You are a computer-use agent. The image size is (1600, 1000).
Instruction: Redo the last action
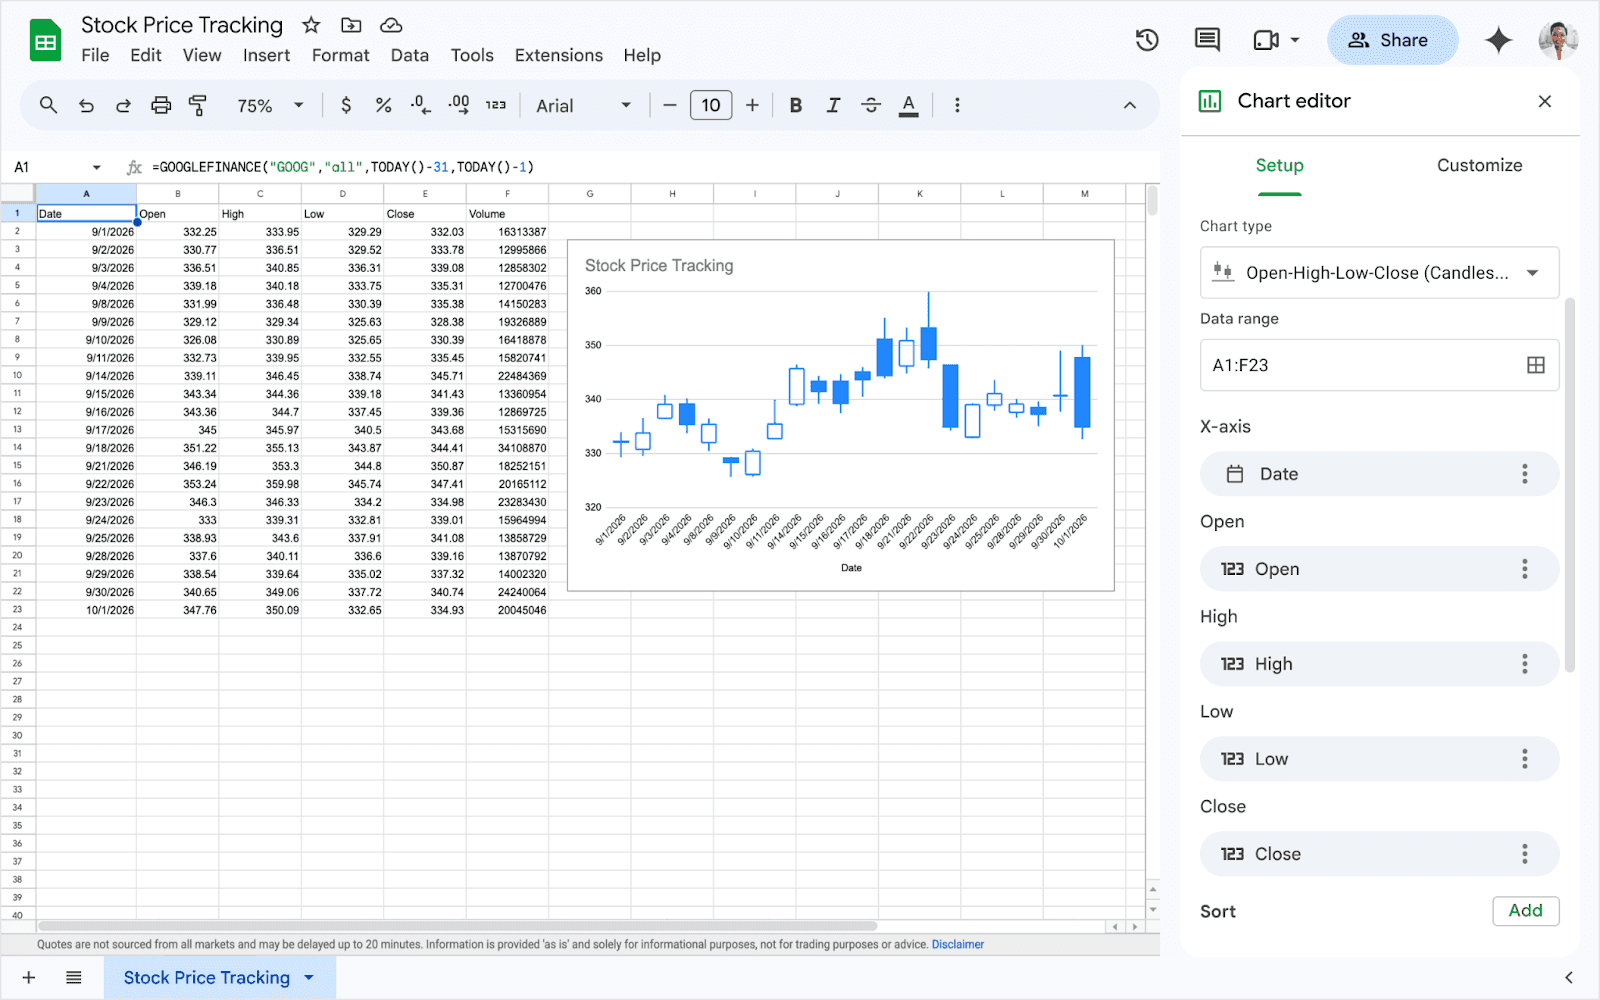[x=123, y=105]
